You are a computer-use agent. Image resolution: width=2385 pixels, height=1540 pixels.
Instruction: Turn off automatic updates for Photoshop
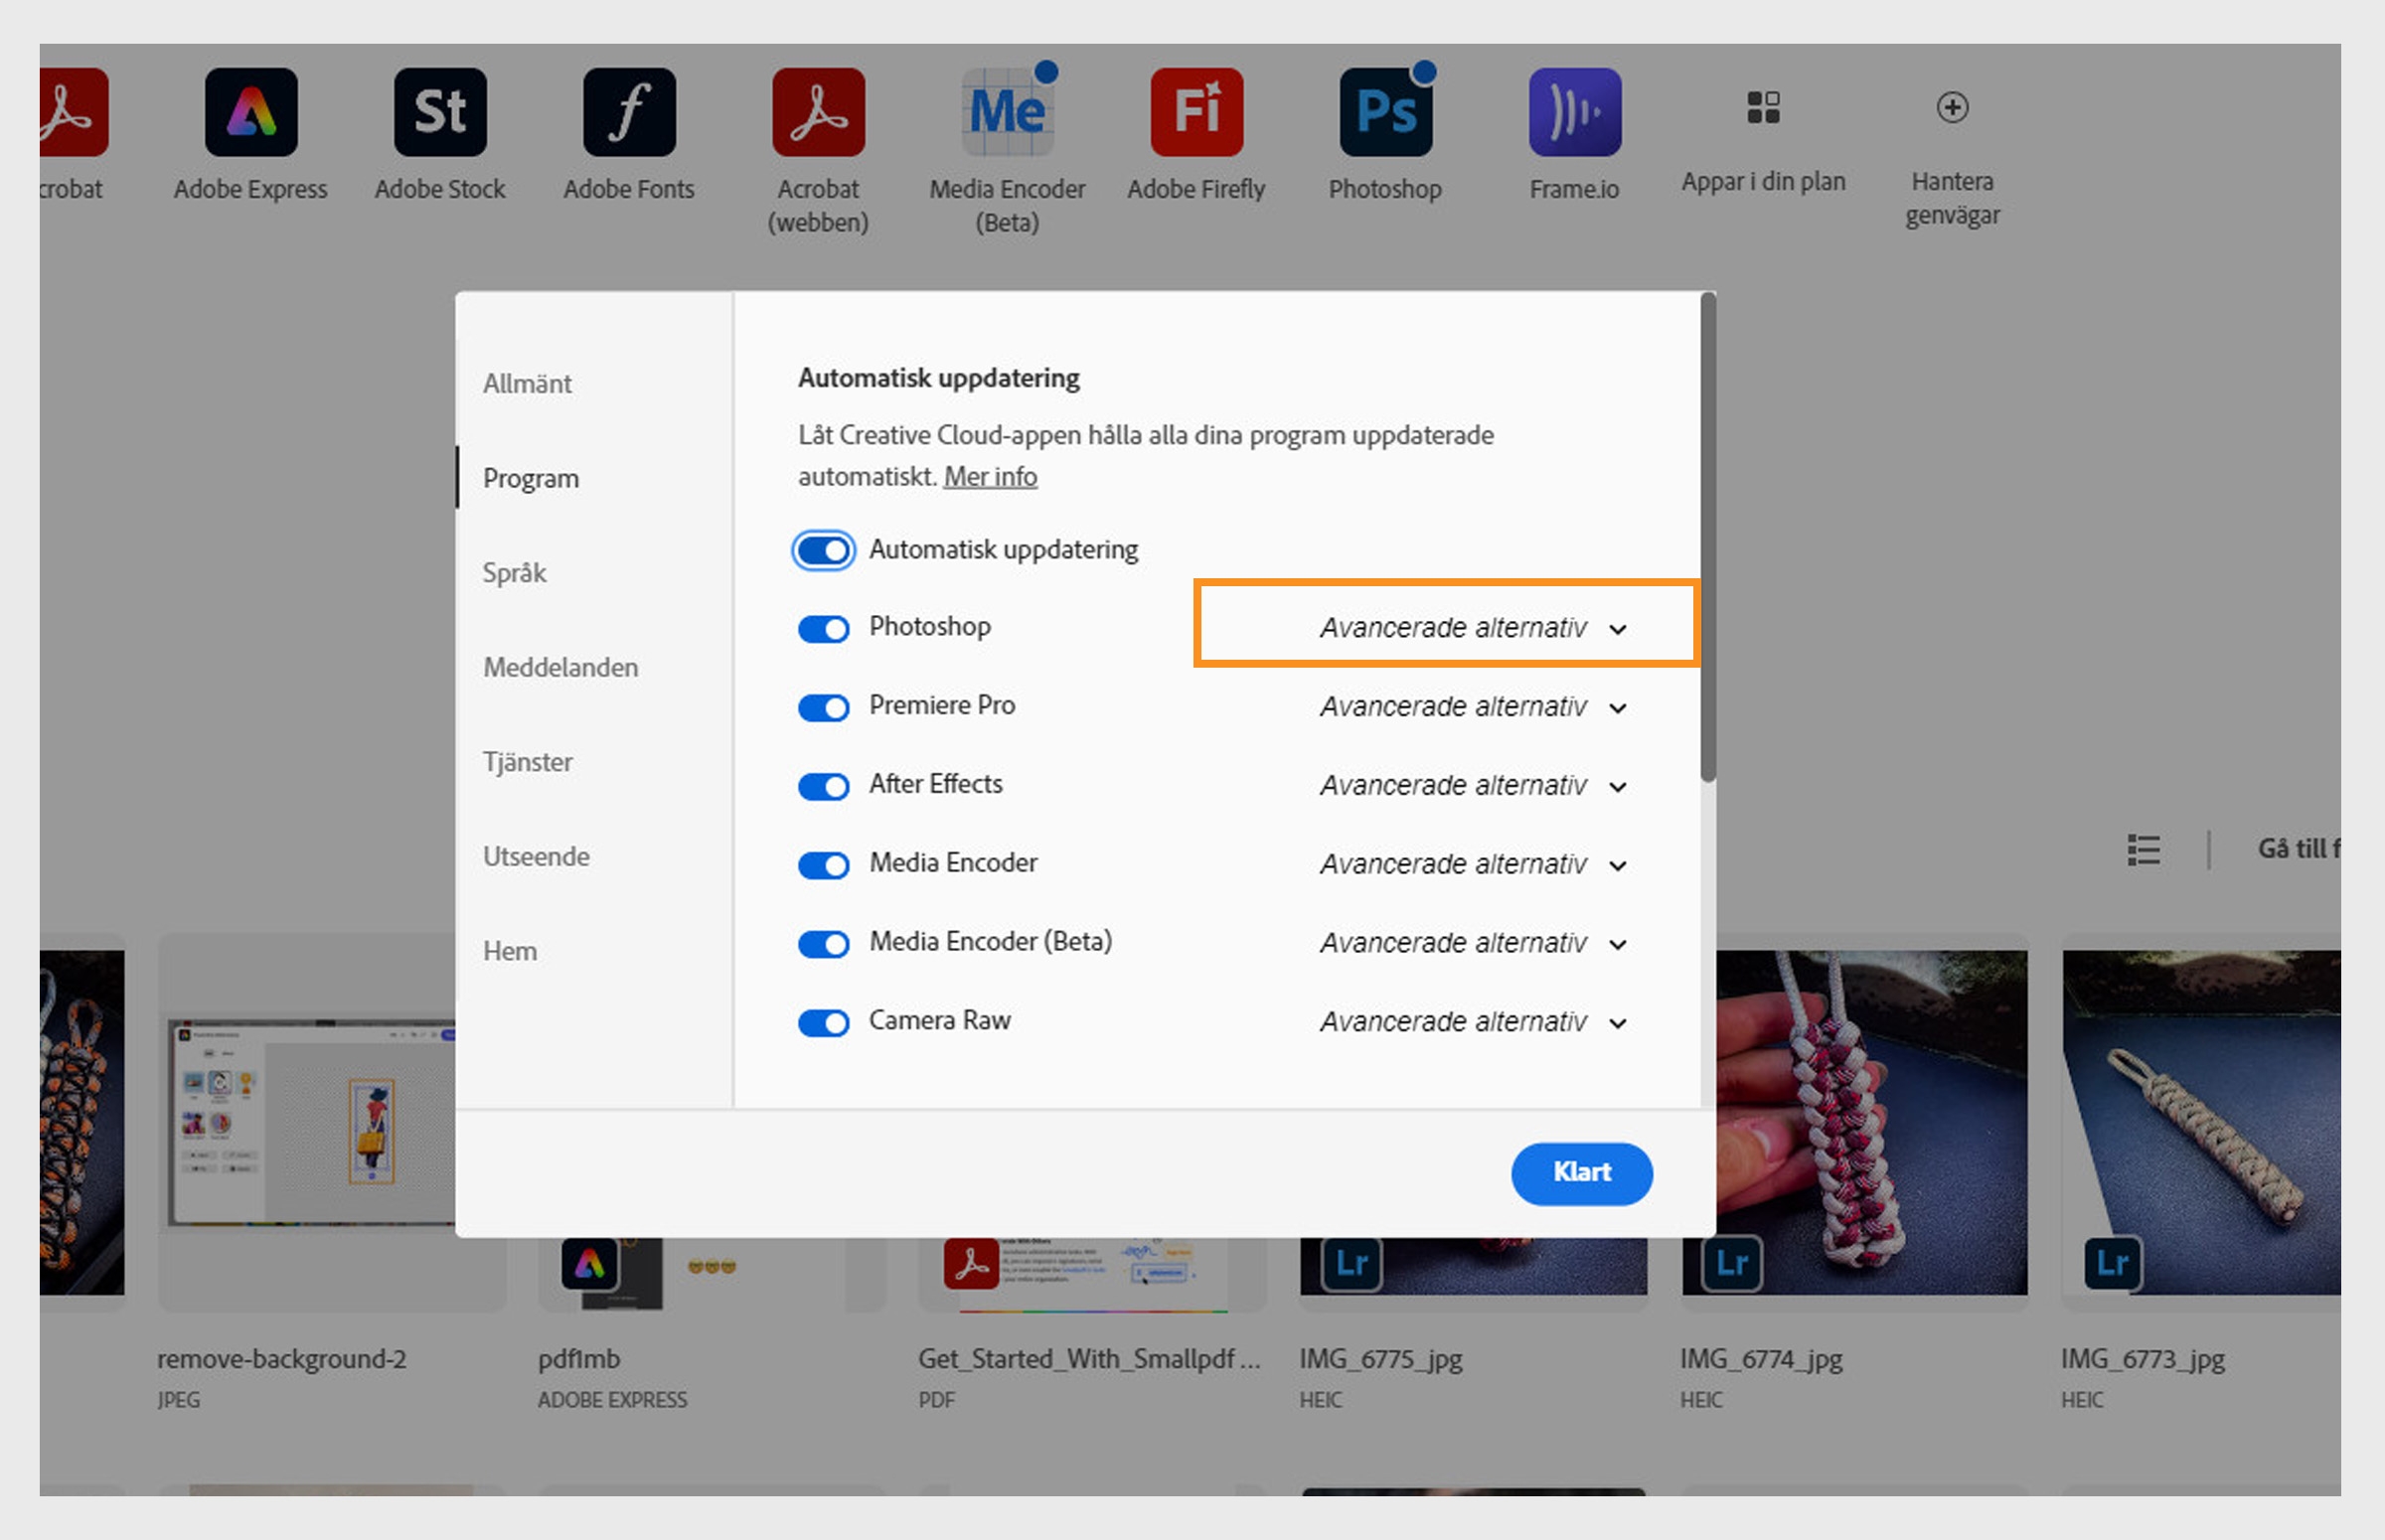pos(822,628)
